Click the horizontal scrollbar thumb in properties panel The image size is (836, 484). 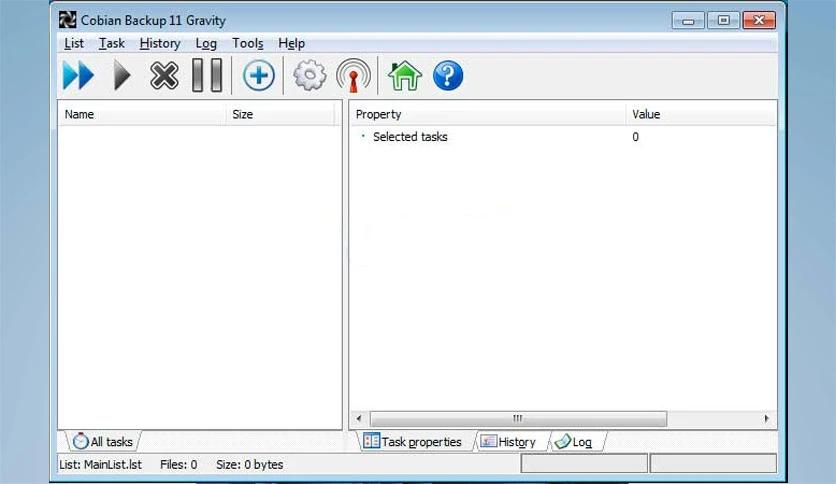pos(518,418)
